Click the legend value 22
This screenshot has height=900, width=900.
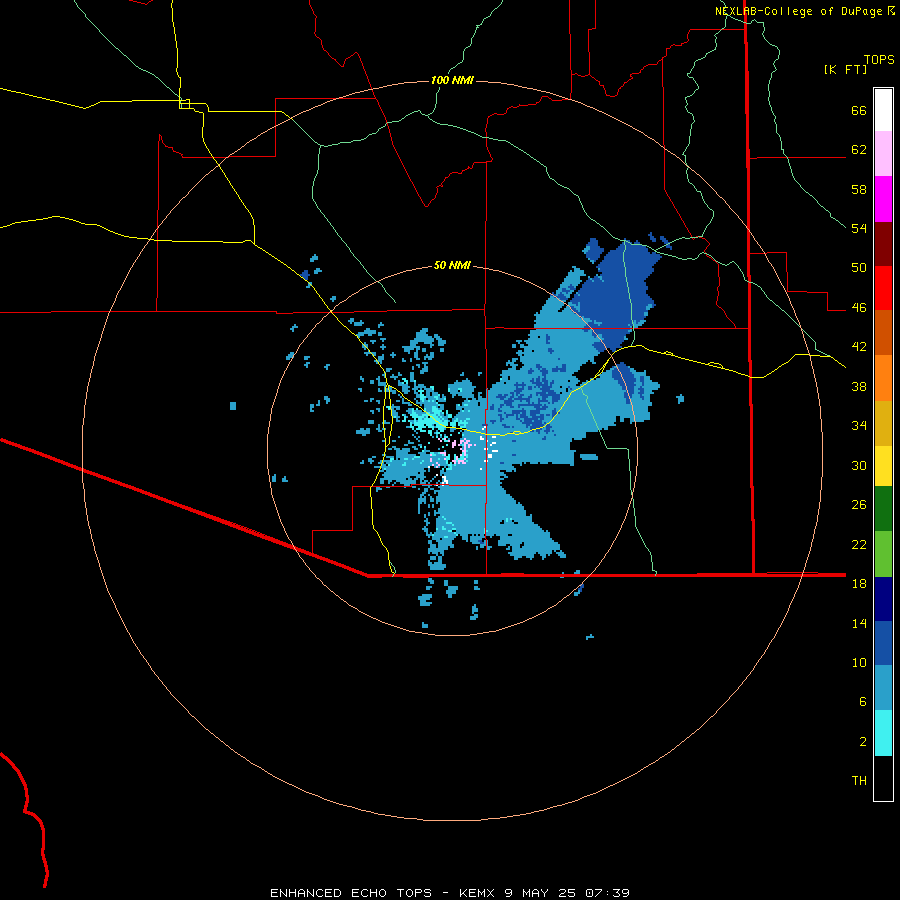tap(859, 544)
